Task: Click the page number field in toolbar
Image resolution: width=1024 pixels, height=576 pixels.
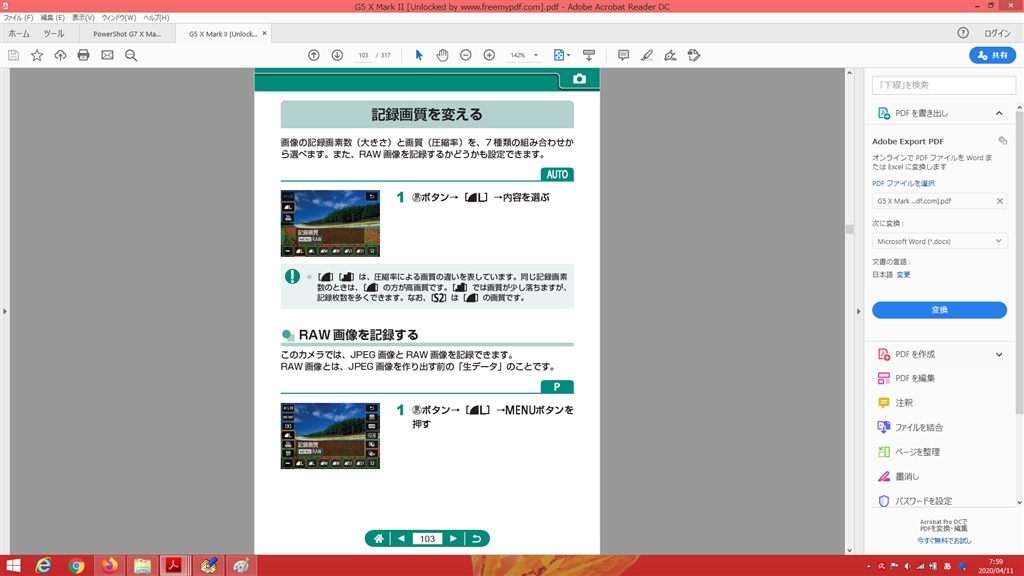Action: point(363,55)
